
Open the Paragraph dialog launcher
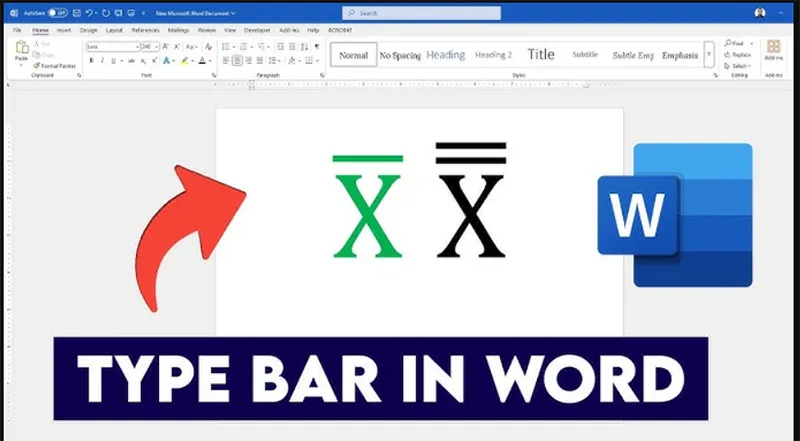click(322, 75)
